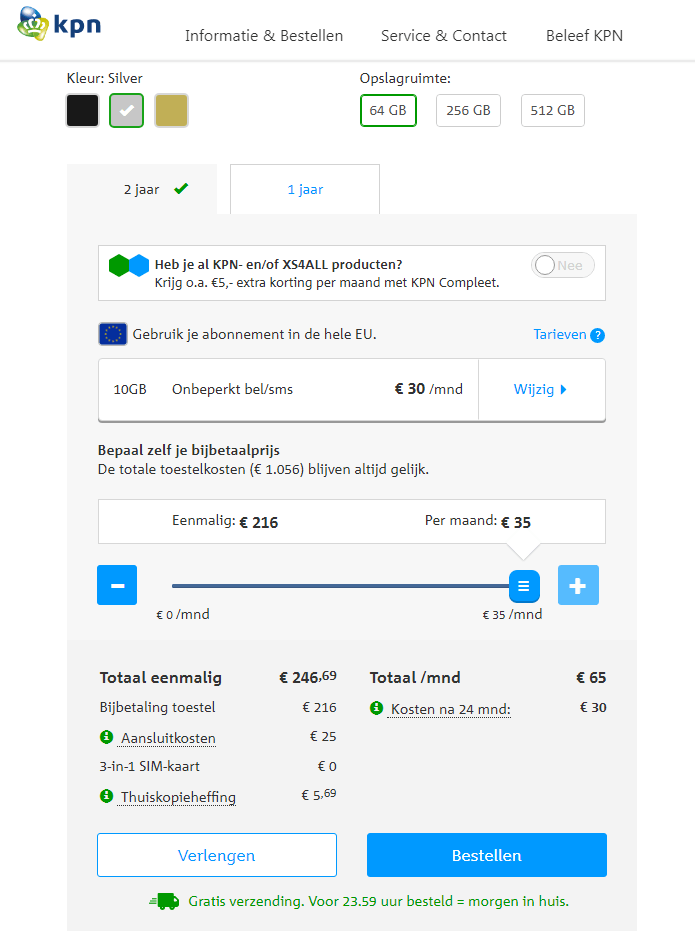Open the Aansluitkosten info link

168,738
